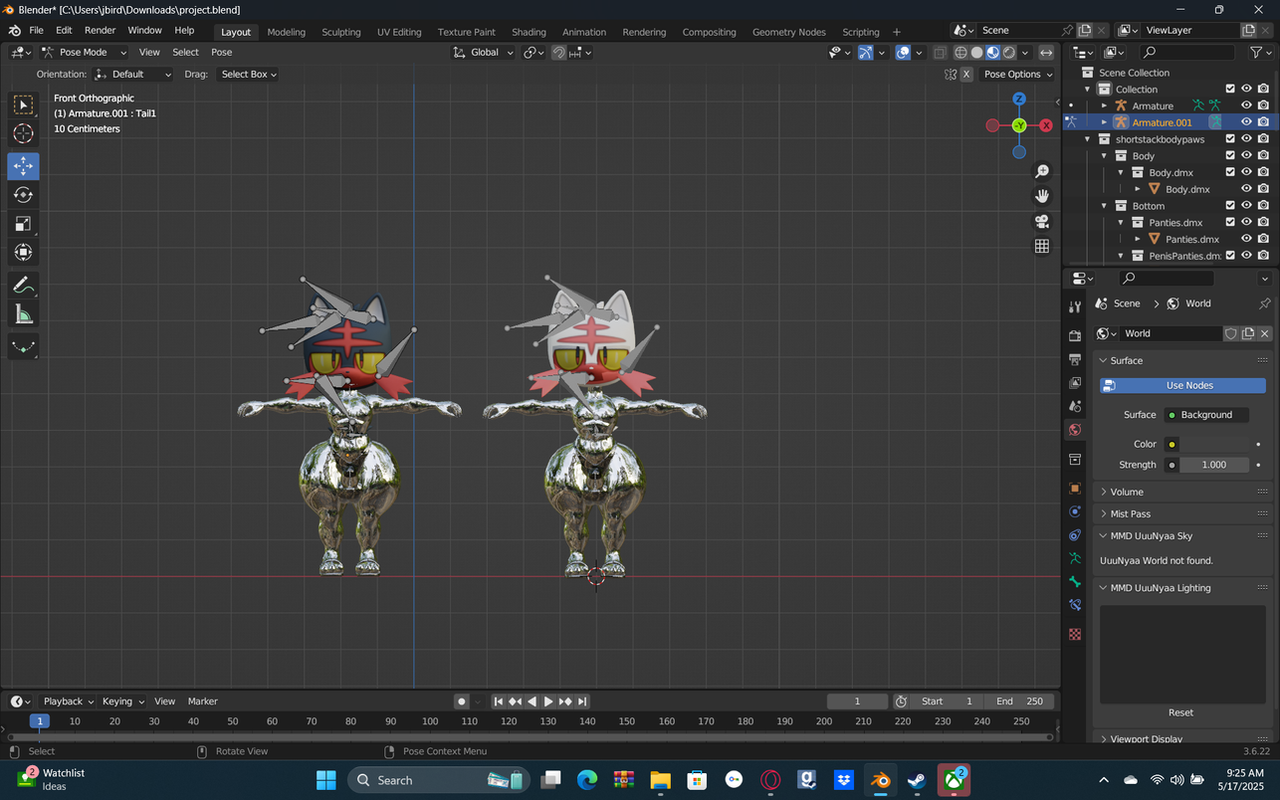Select the Transform tool in toolbar

23,253
